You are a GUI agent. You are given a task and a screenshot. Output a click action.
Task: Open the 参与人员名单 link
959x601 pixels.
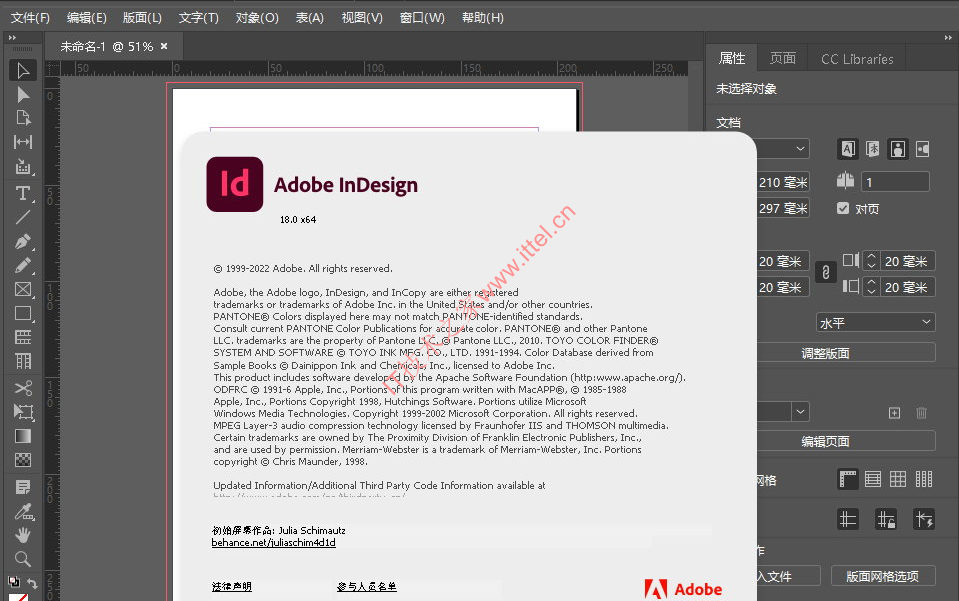point(366,586)
